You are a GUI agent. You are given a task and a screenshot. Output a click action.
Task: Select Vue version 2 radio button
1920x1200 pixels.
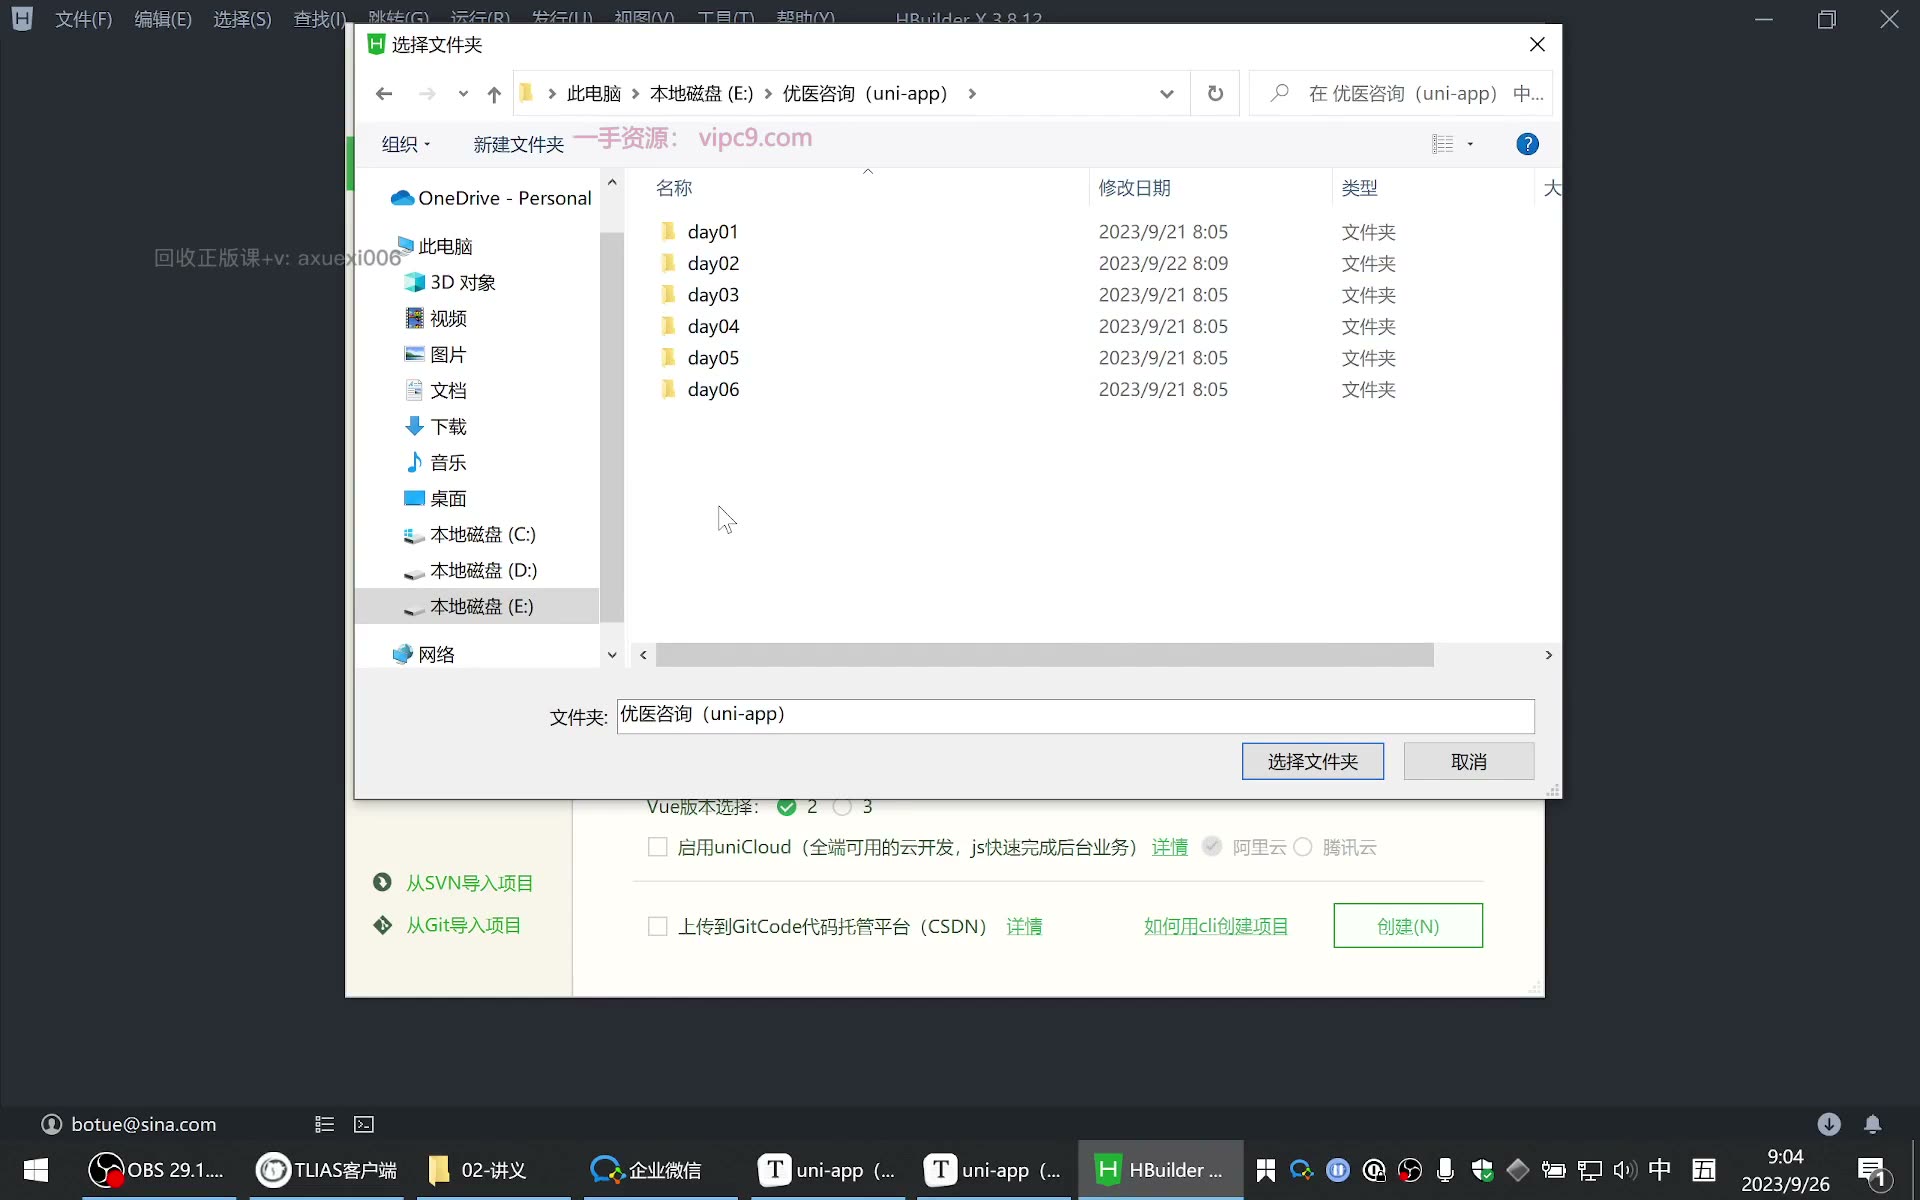coord(787,807)
